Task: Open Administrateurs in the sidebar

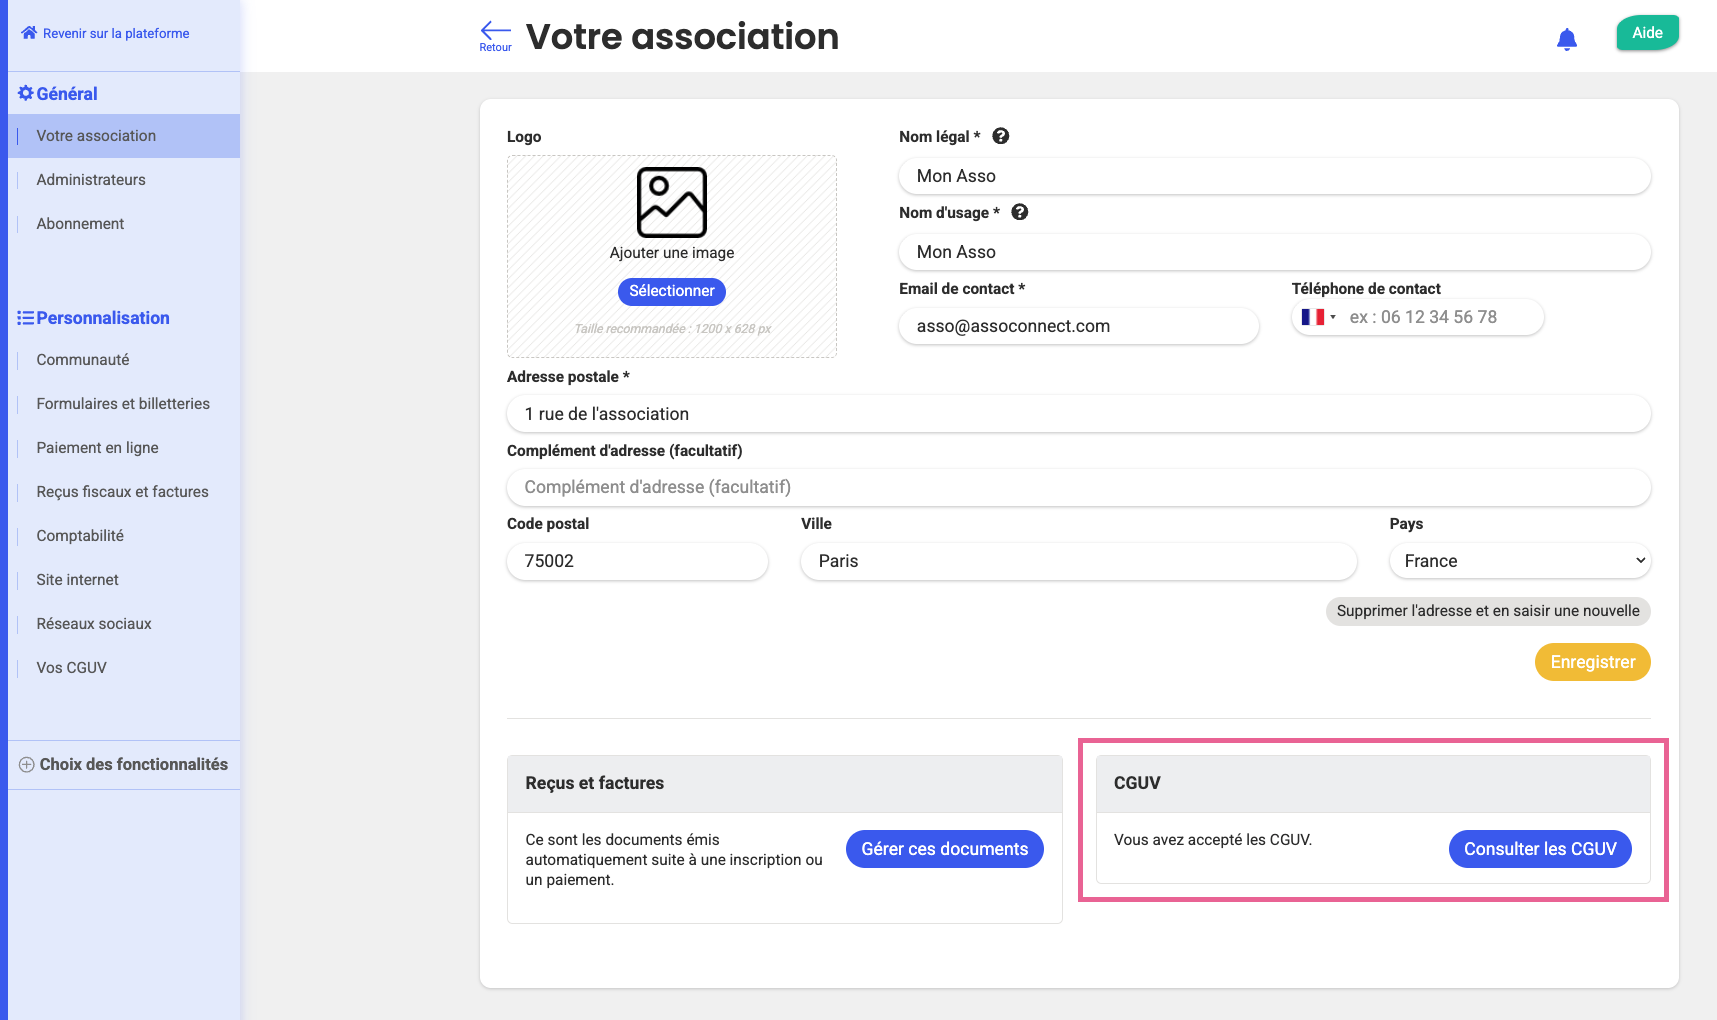Action: pos(91,180)
